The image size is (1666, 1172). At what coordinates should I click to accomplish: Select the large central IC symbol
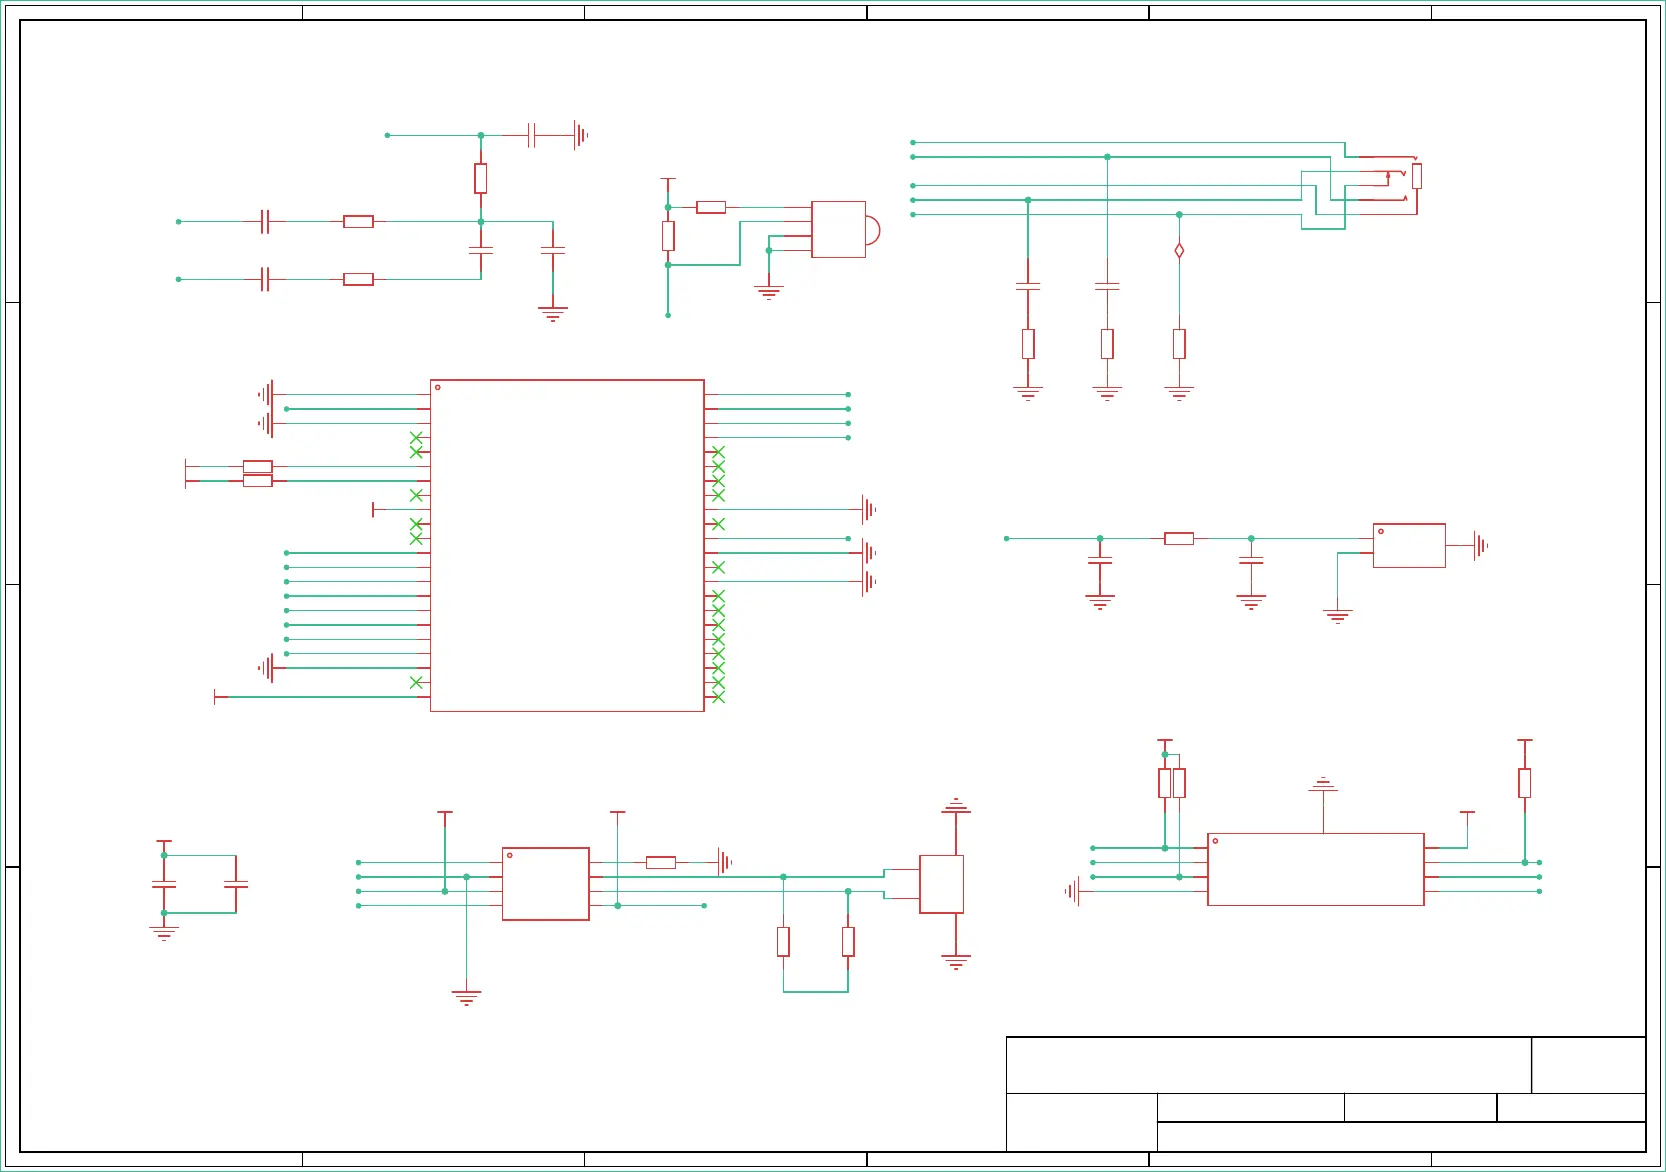click(567, 545)
